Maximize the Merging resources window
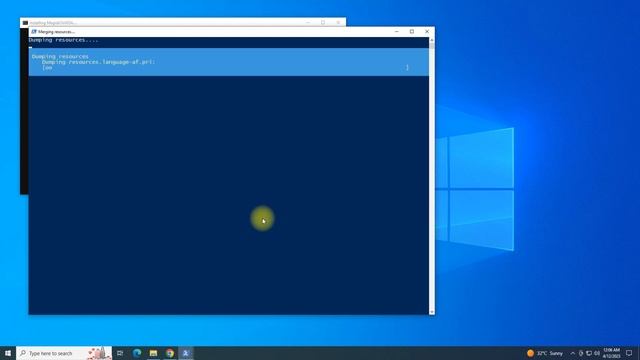This screenshot has width=640, height=360. pyautogui.click(x=412, y=31)
